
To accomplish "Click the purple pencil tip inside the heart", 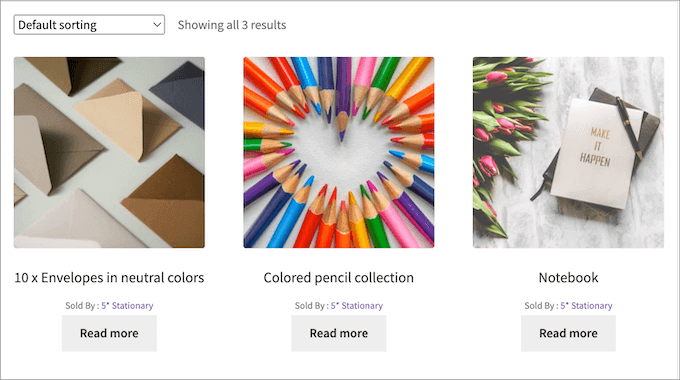I will click(x=342, y=135).
